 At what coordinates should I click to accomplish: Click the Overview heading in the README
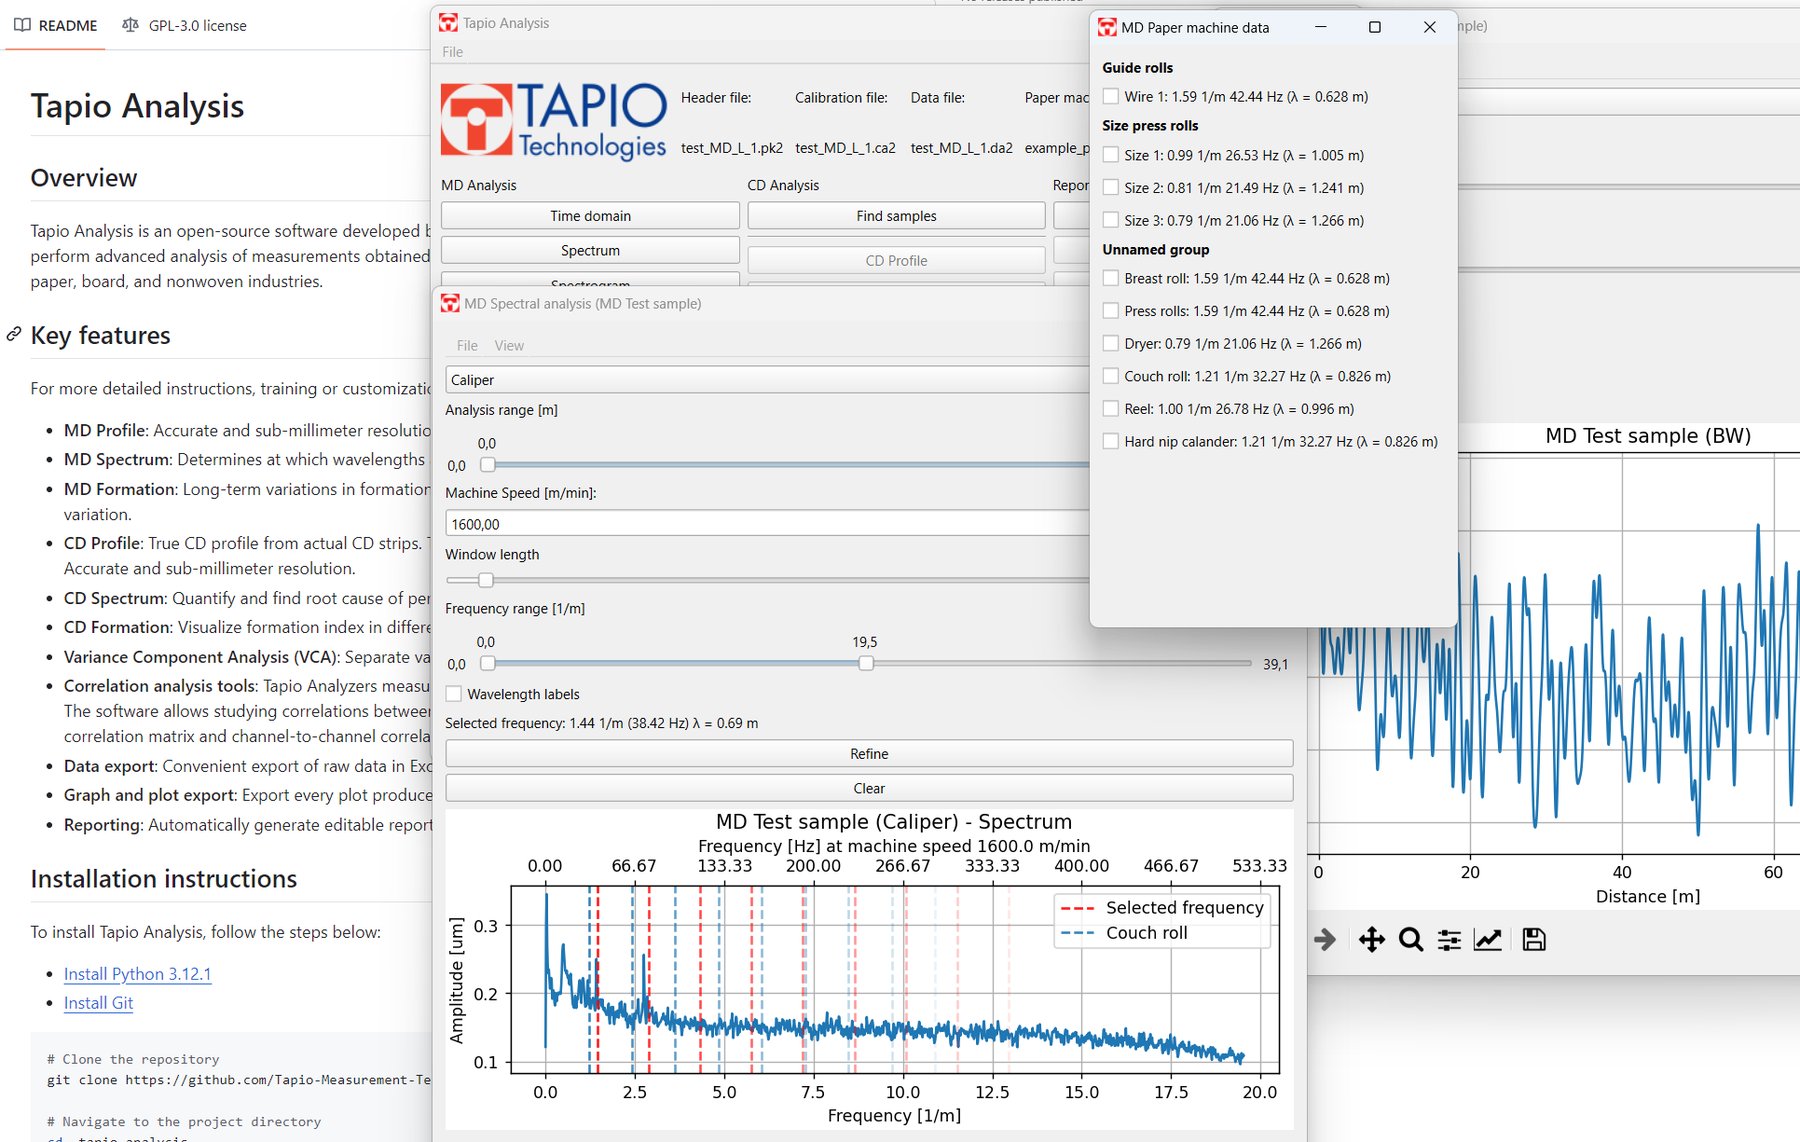pos(84,178)
